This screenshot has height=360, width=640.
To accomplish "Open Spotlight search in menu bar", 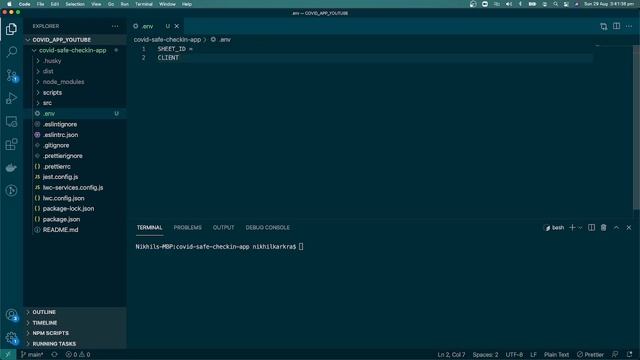I will (556, 4).
